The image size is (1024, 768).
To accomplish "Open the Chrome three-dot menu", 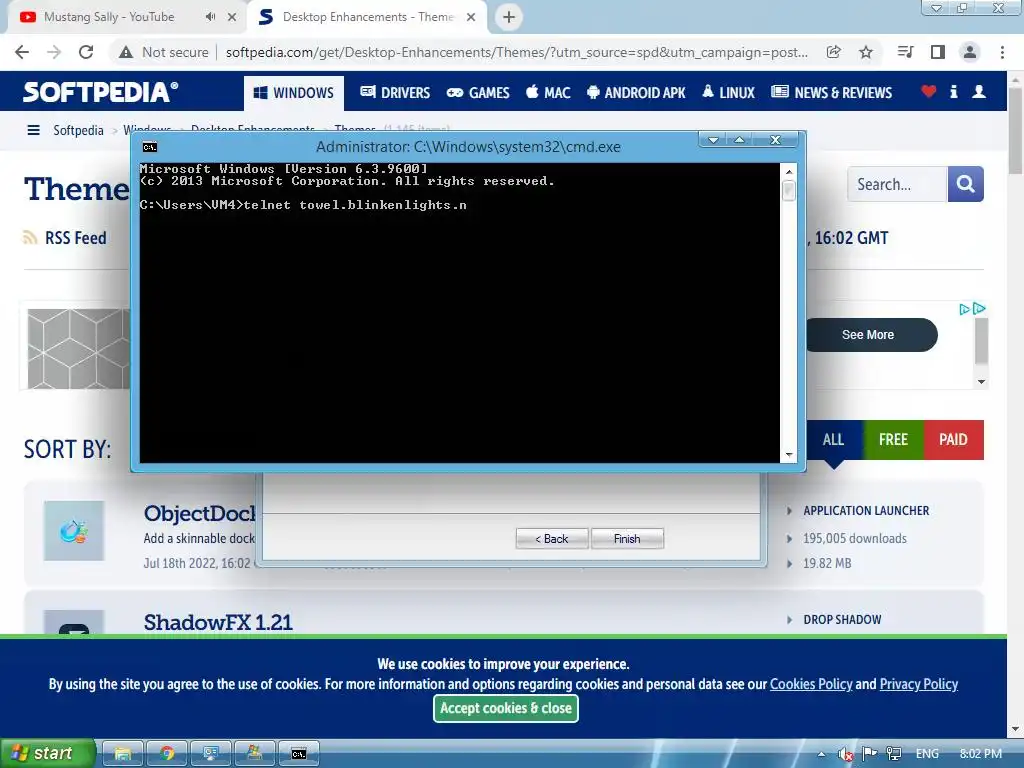I will pyautogui.click(x=1002, y=52).
